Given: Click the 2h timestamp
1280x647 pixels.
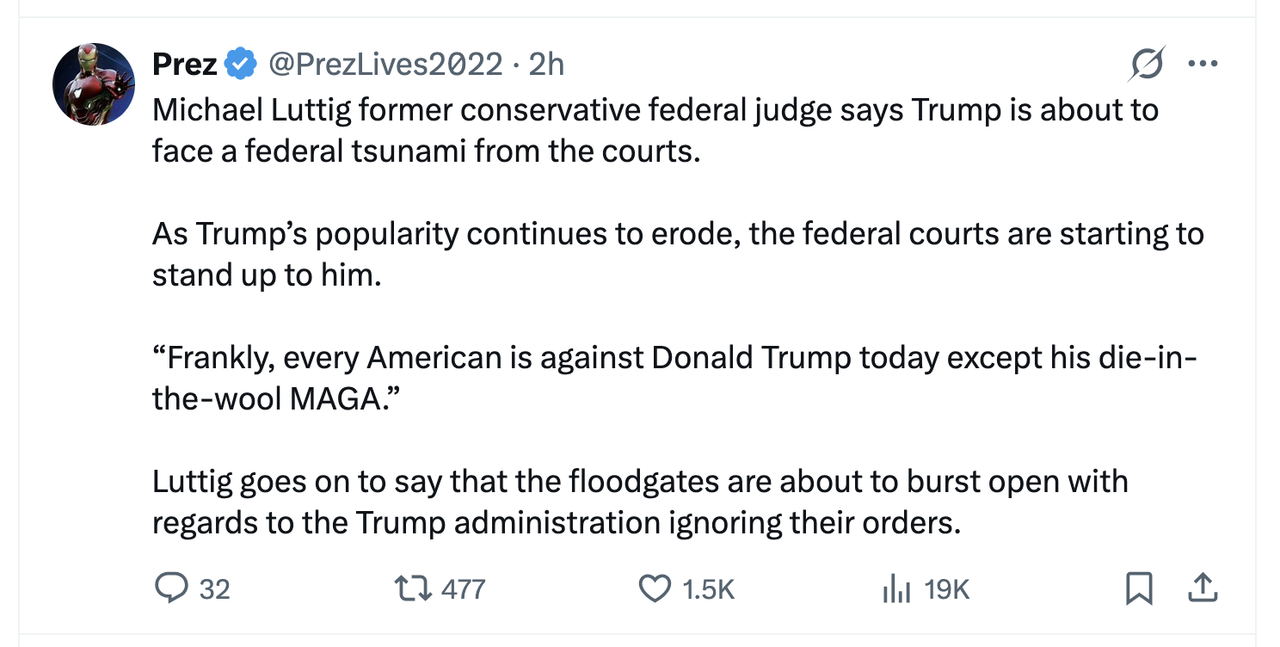Looking at the screenshot, I should [x=547, y=65].
